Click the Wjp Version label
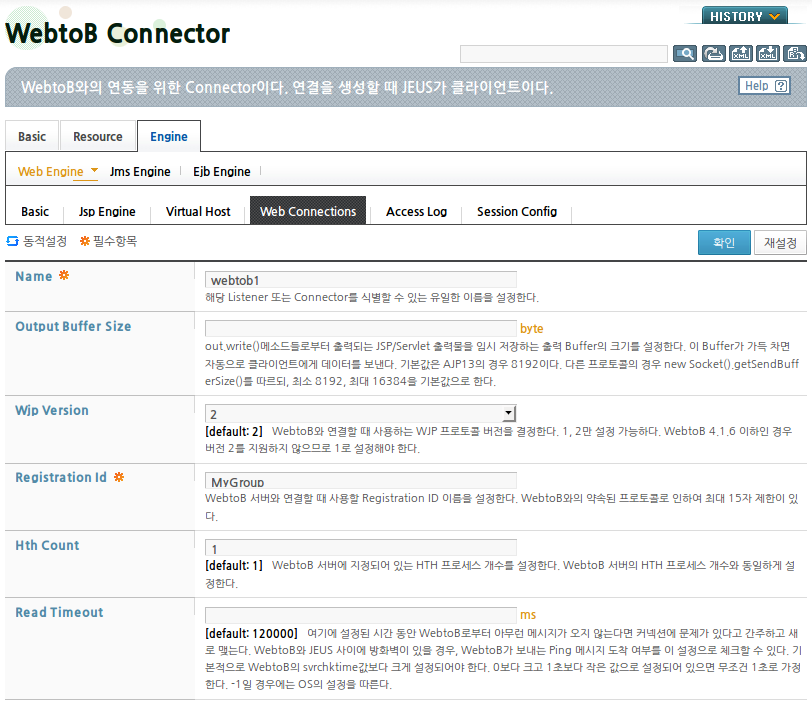The height and width of the screenshot is (706, 812). 52,410
